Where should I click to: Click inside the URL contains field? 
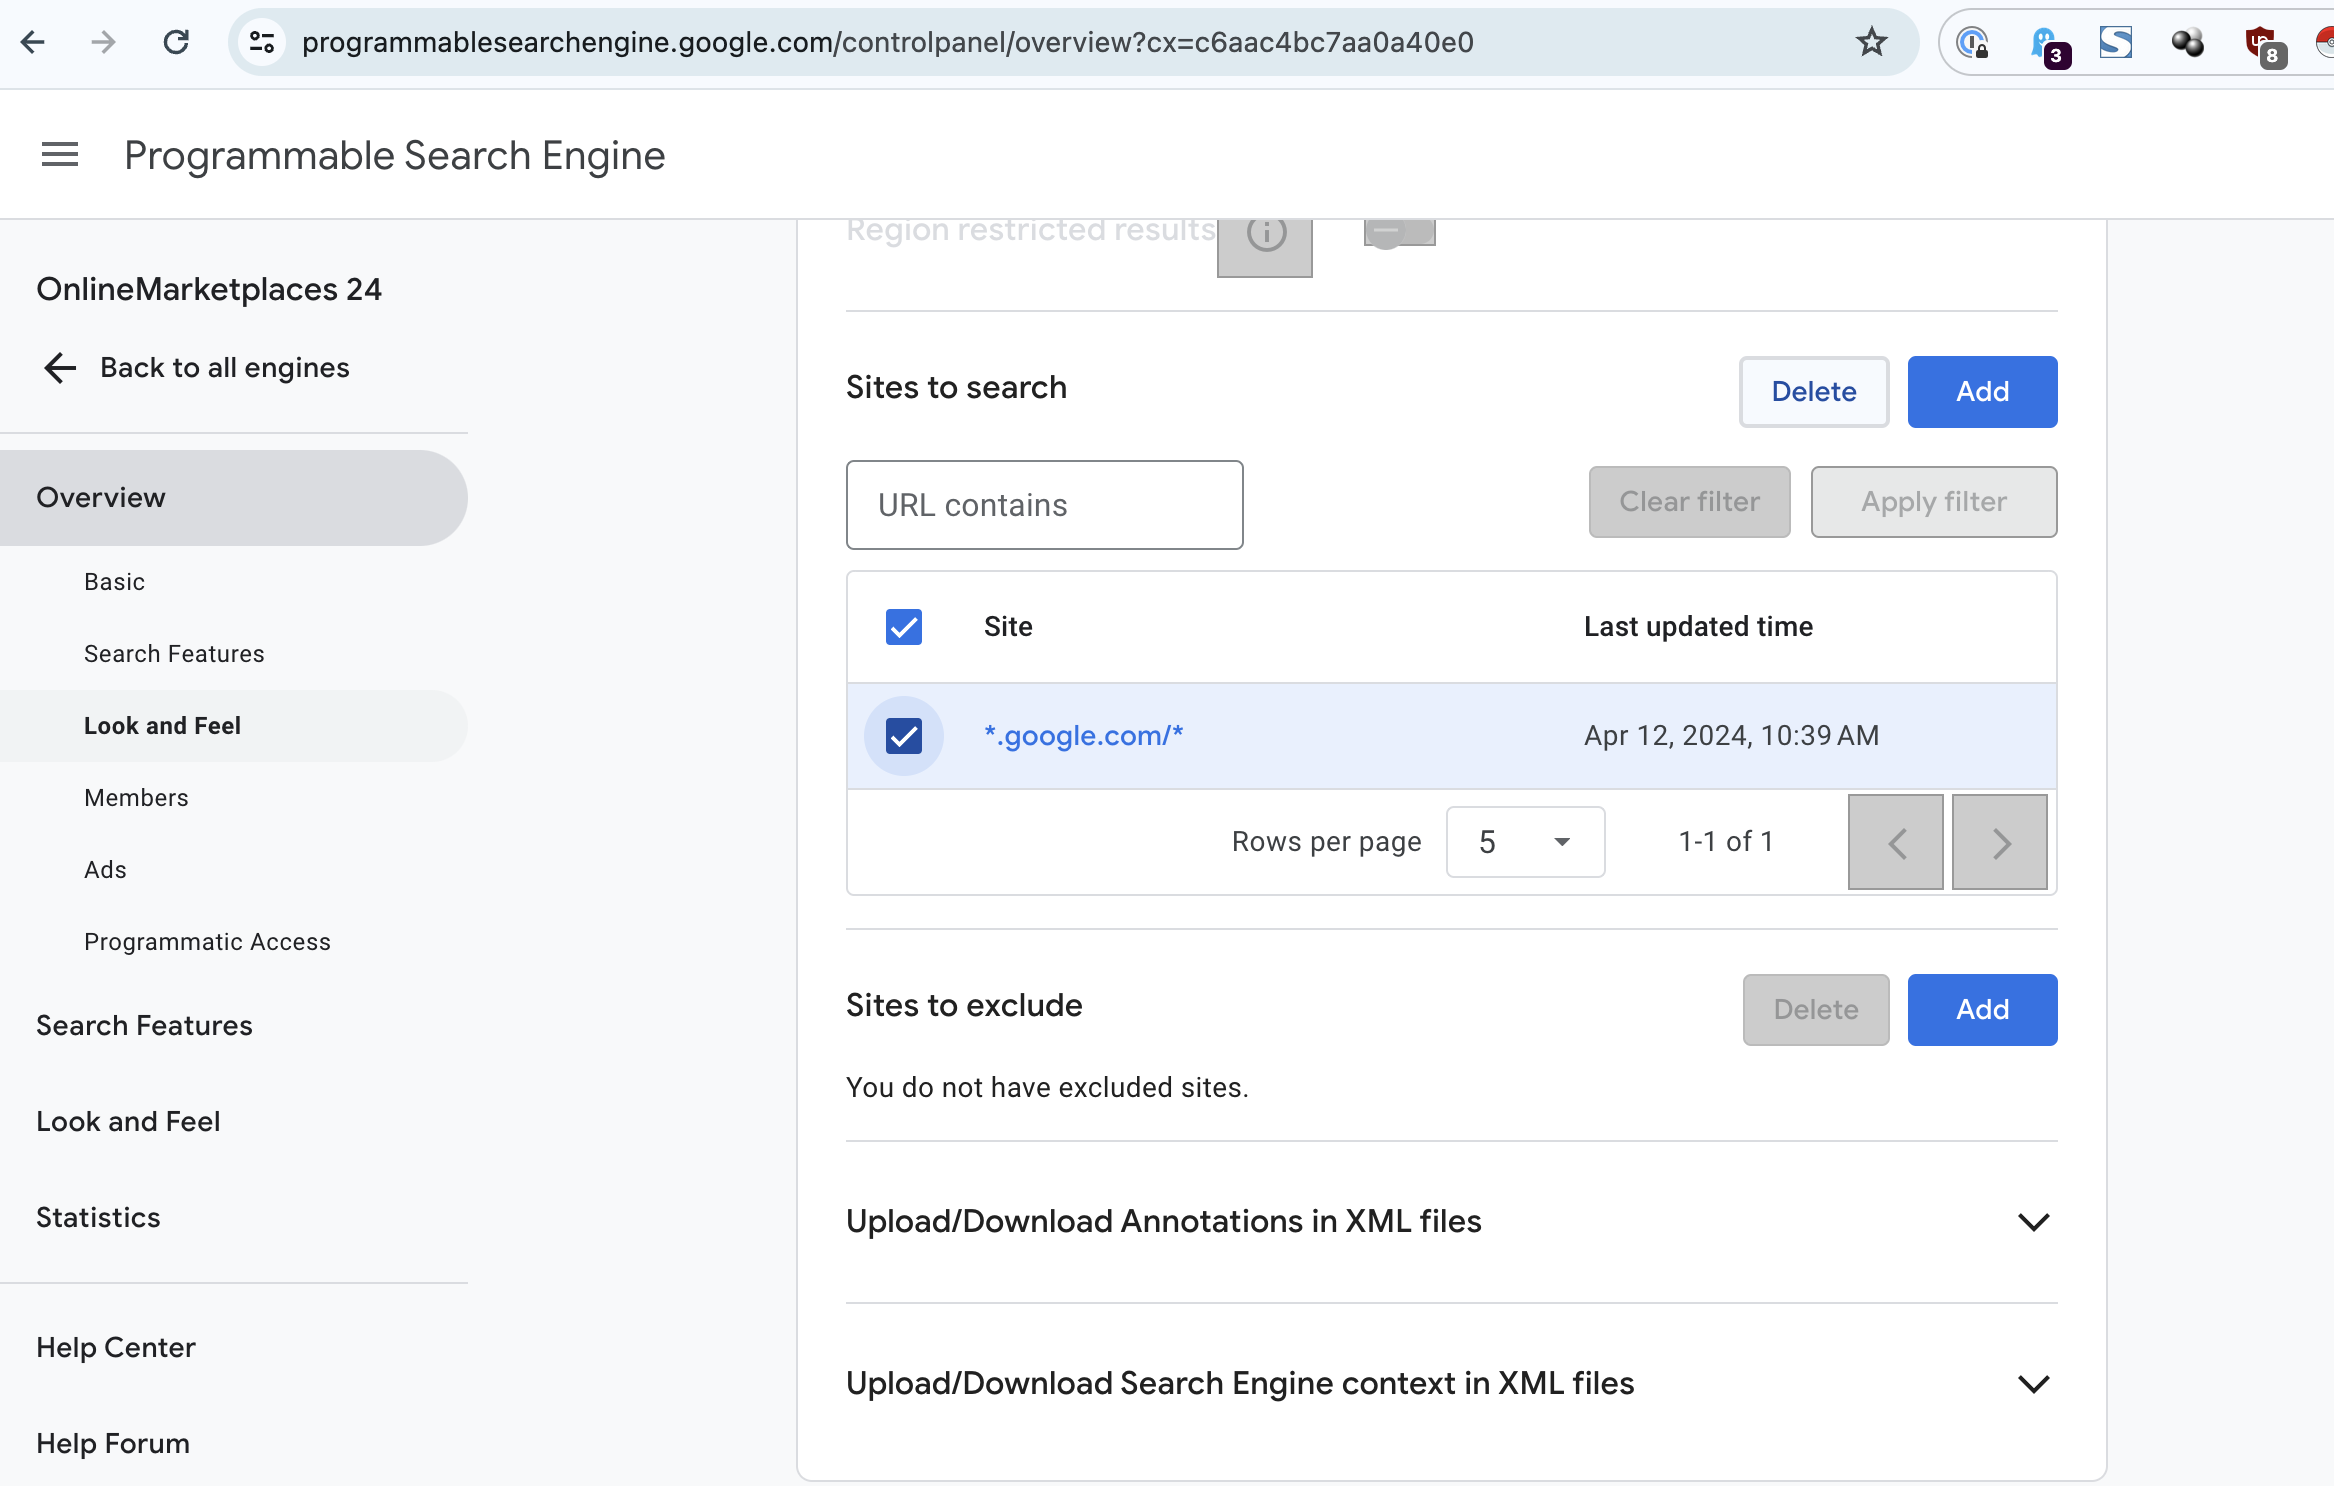(1044, 505)
